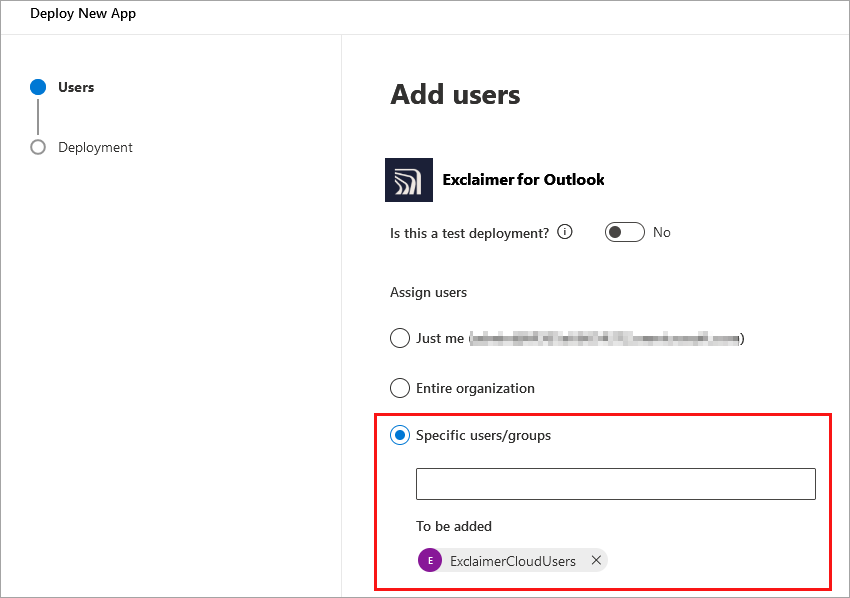Click the purple E avatar of ExclaimerCloudUsers

(430, 560)
